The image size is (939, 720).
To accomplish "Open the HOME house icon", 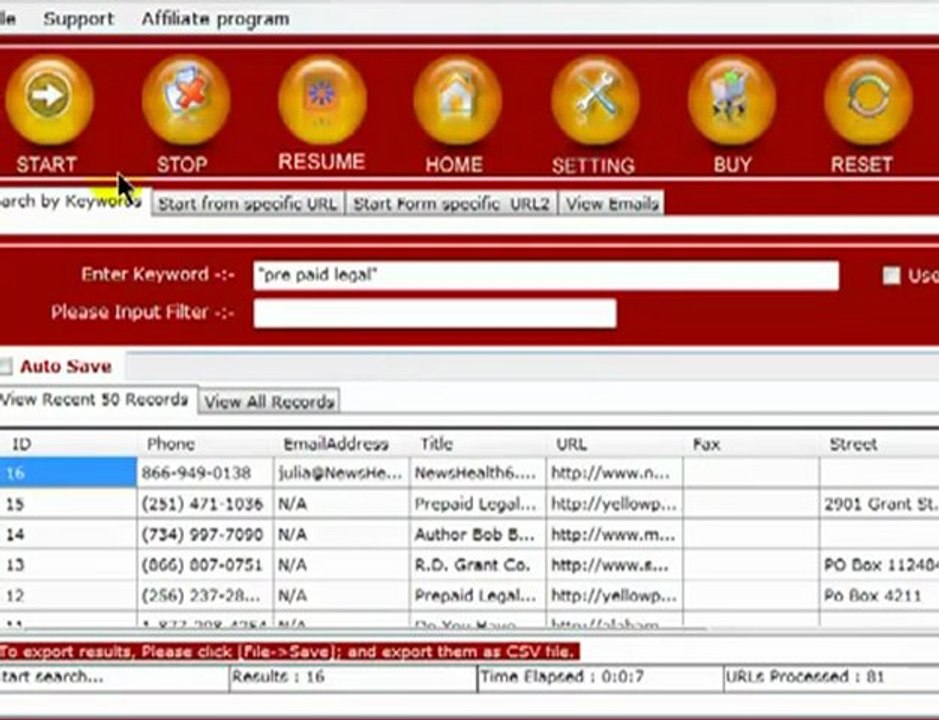I will (x=458, y=99).
